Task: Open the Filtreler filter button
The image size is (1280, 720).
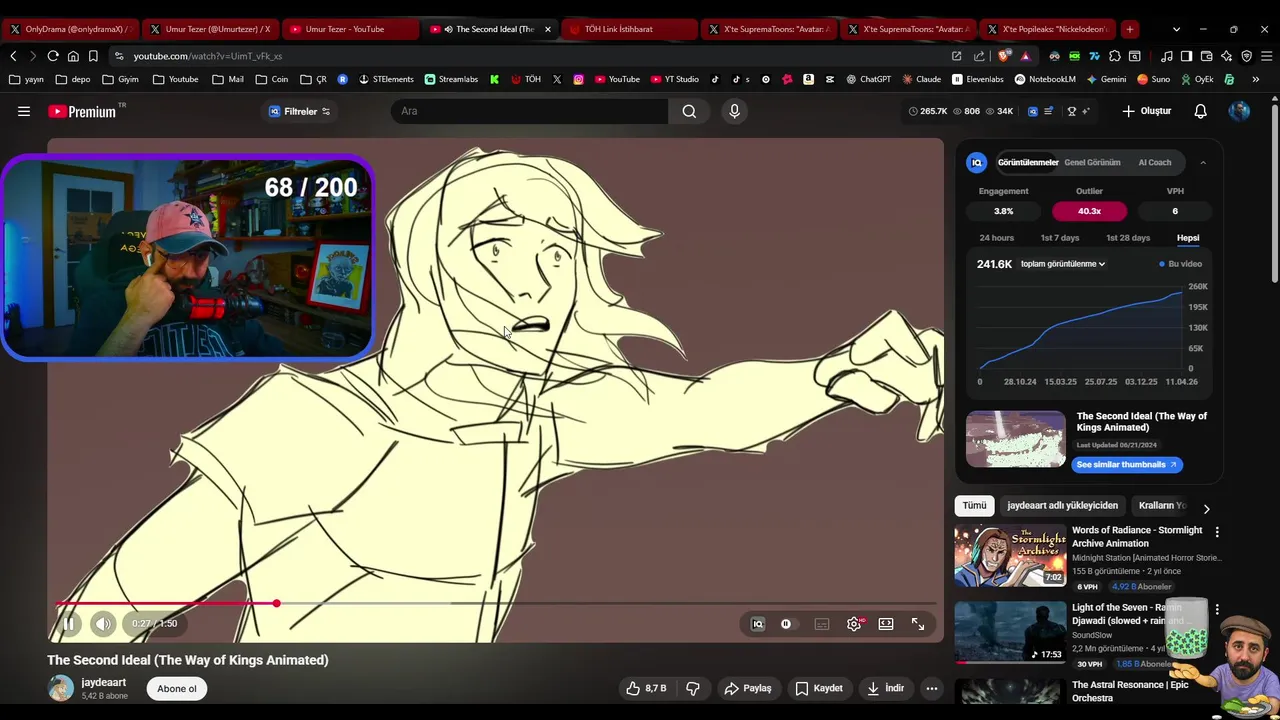Action: [299, 111]
